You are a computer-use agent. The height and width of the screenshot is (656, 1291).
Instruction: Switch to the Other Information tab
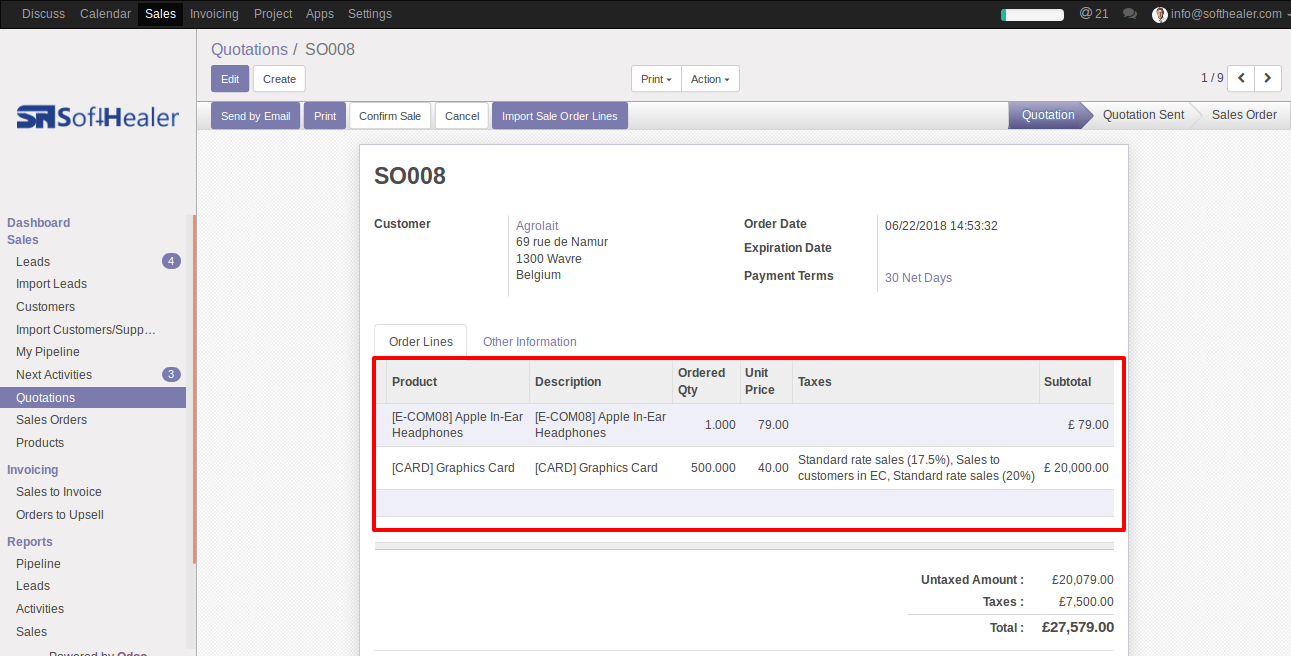click(529, 341)
